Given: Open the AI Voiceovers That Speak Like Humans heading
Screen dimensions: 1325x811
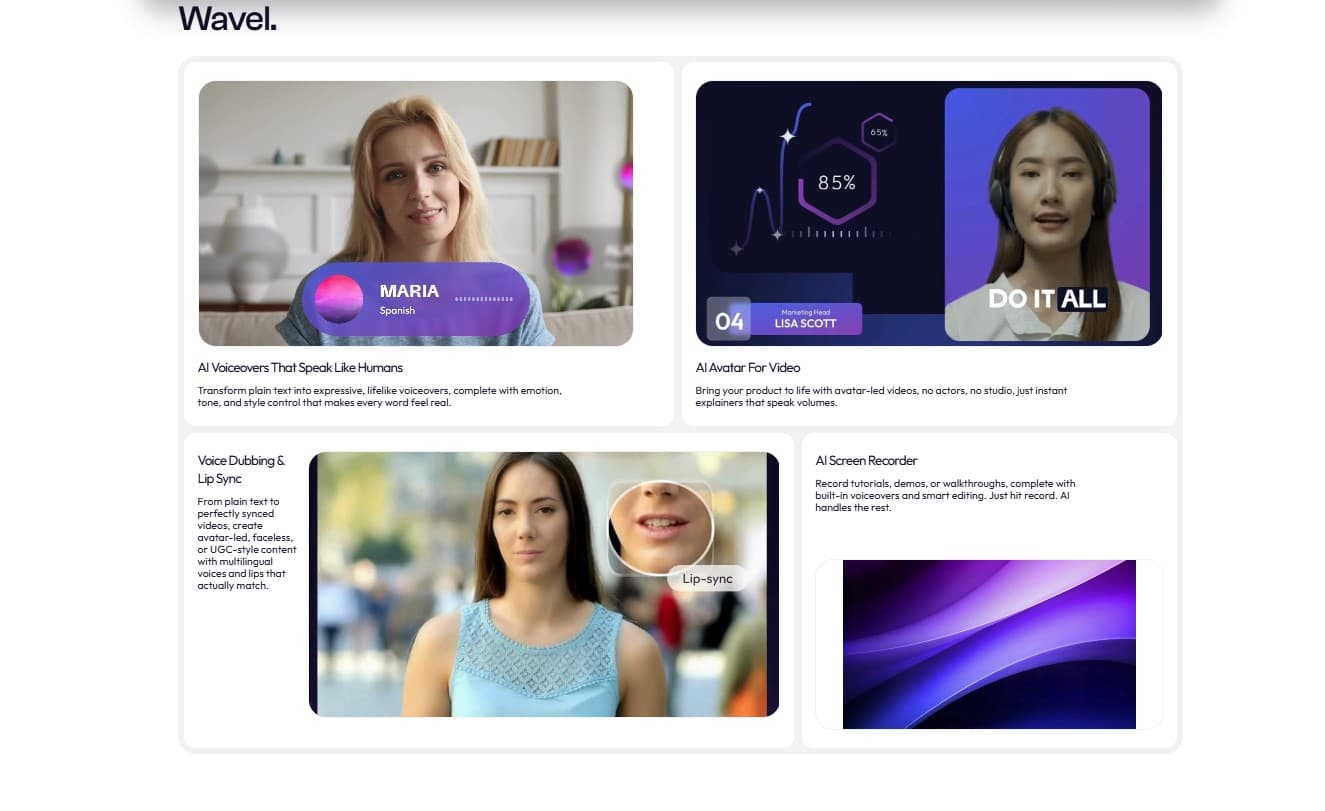Looking at the screenshot, I should coord(300,368).
